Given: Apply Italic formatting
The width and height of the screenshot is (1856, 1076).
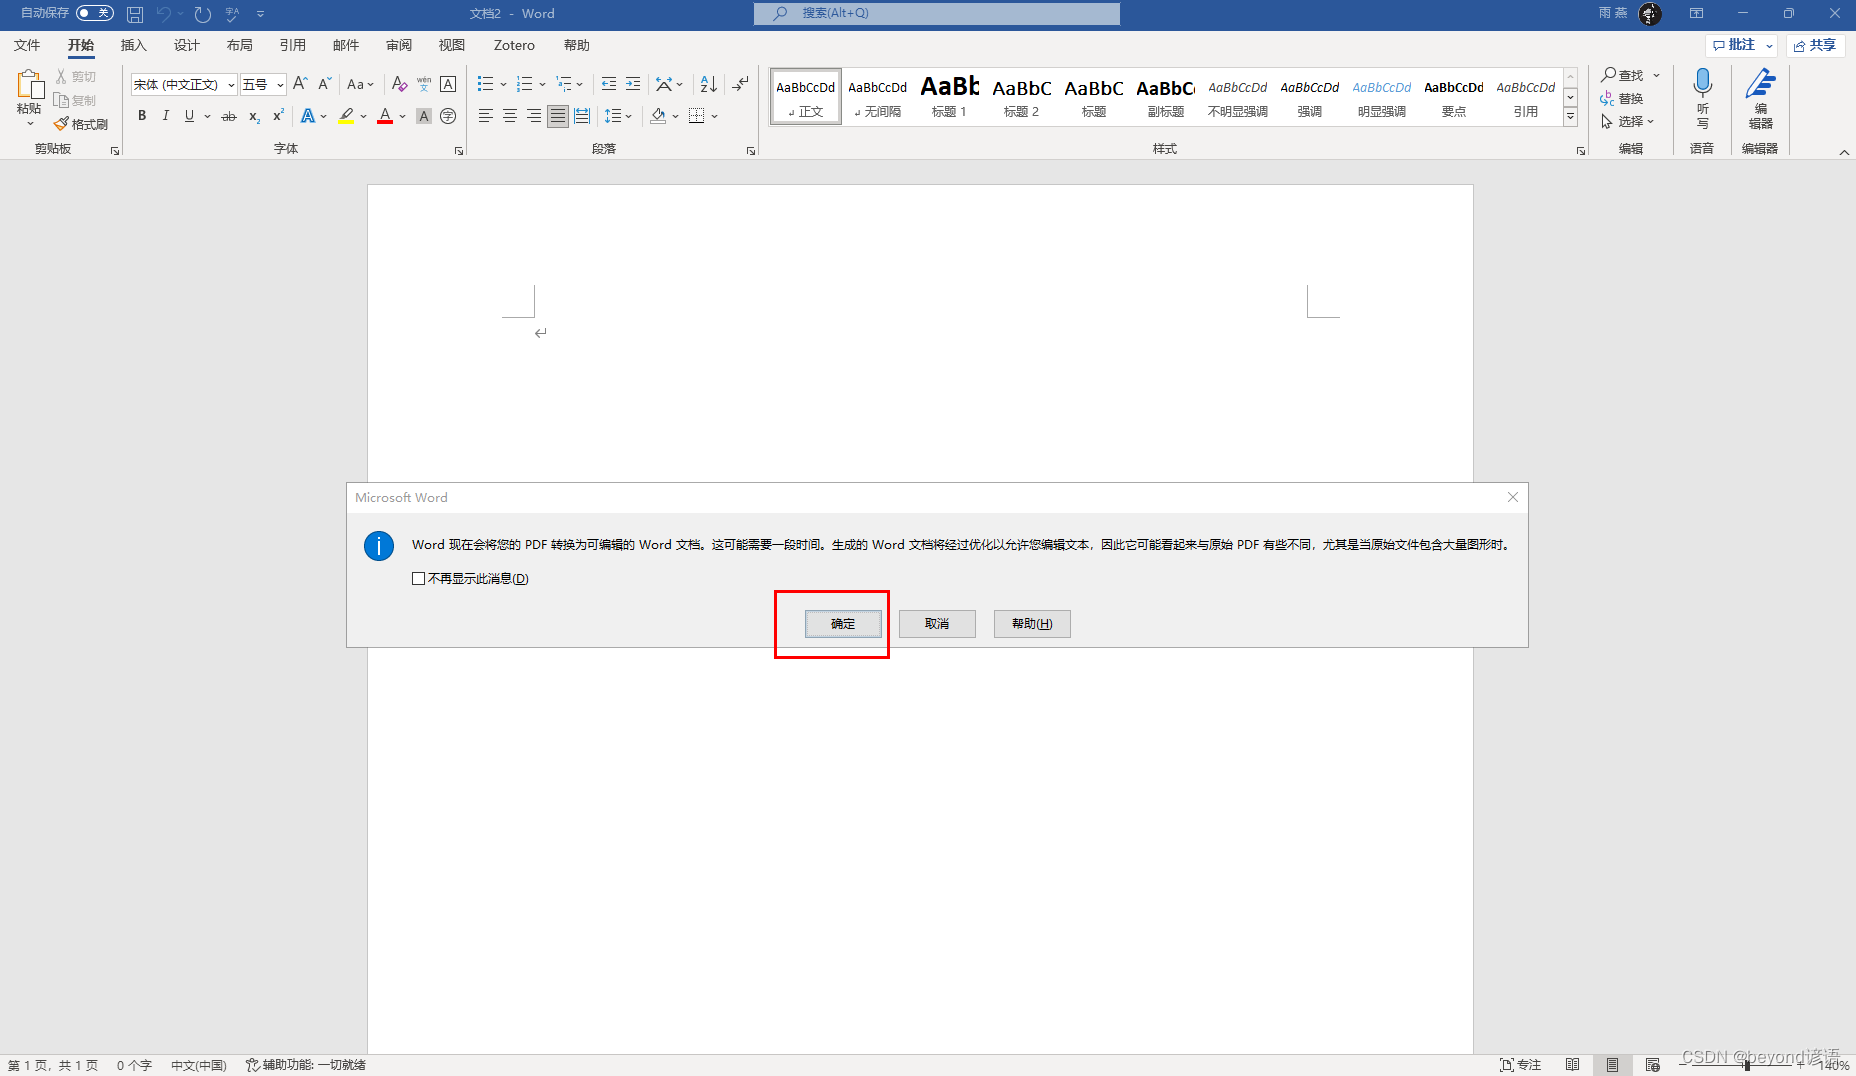Looking at the screenshot, I should point(166,116).
